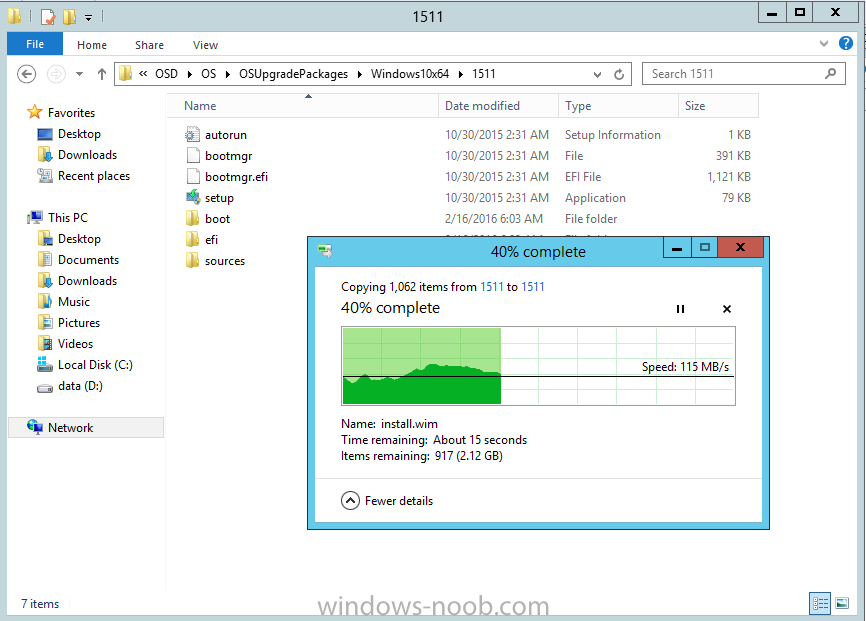Sort files by Name column
The width and height of the screenshot is (866, 621).
click(303, 106)
